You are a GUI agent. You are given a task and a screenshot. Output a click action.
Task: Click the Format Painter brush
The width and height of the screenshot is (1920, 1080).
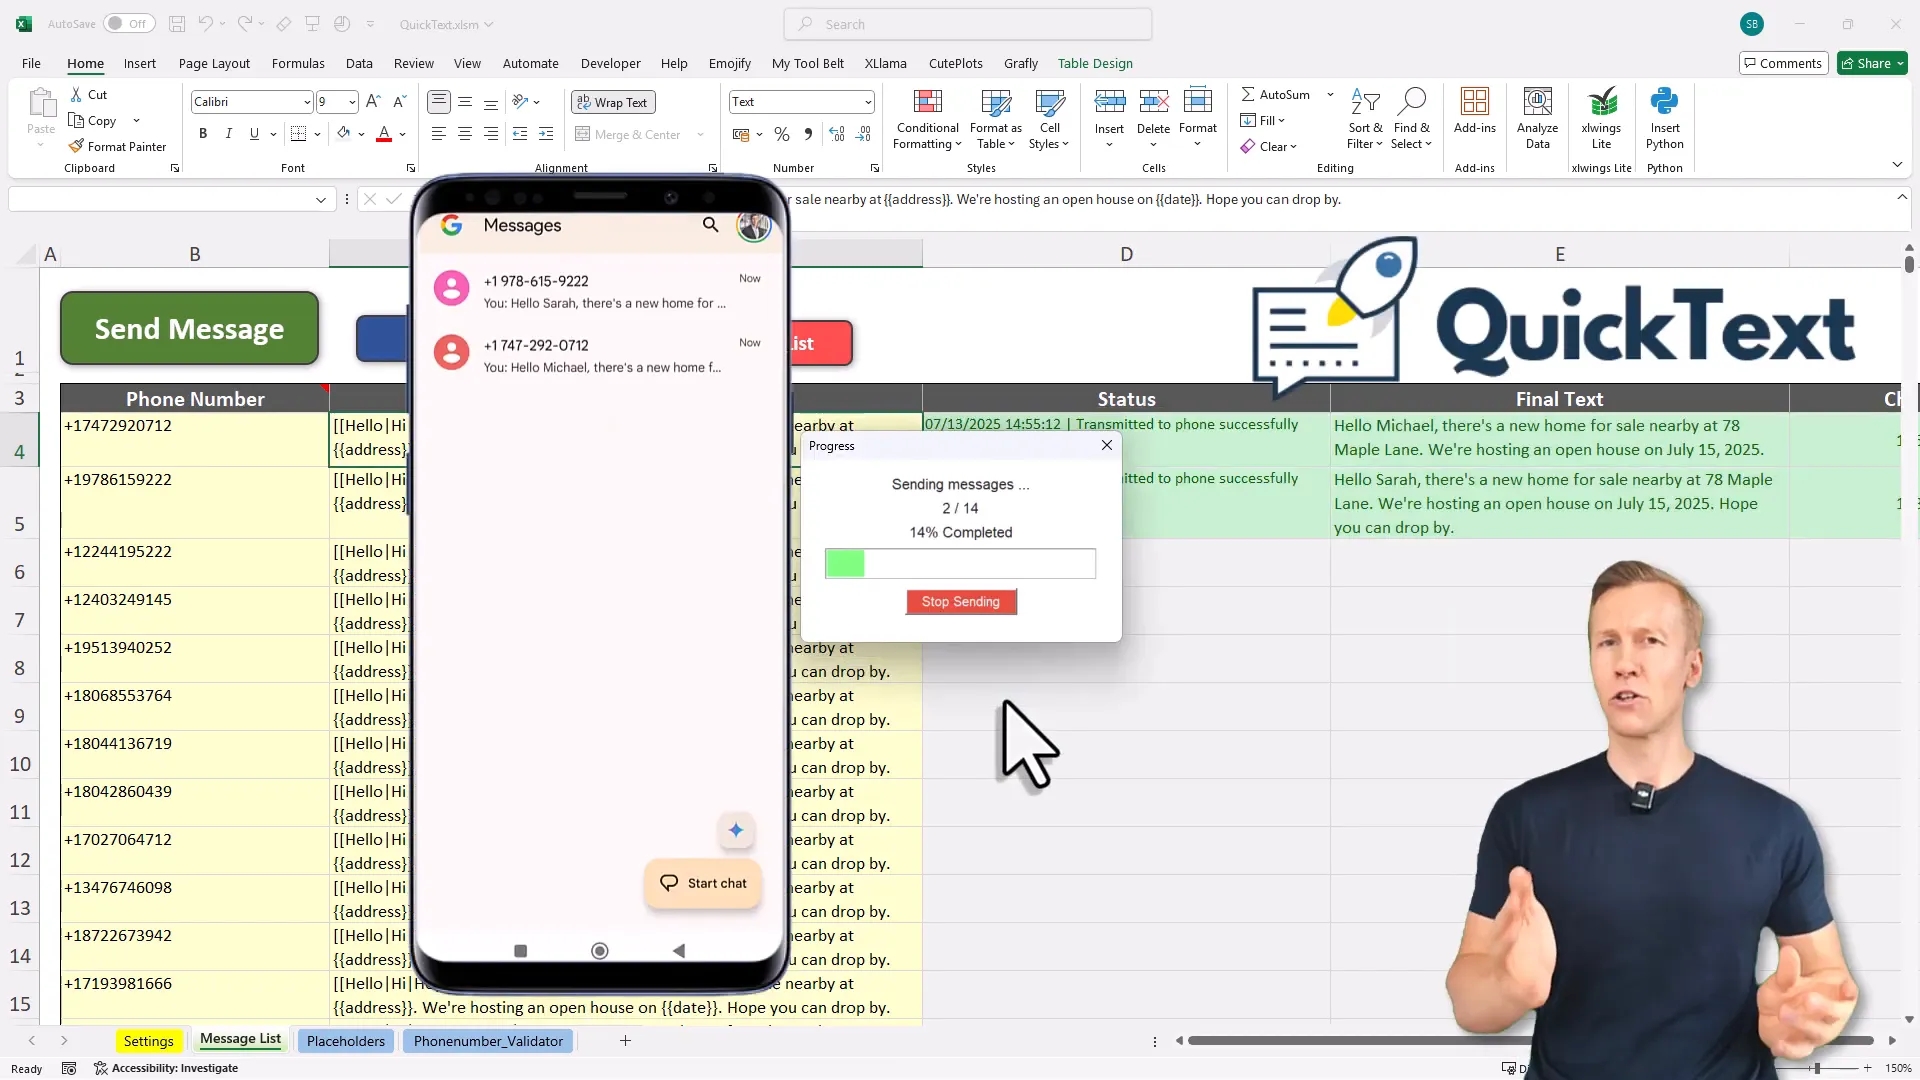pyautogui.click(x=76, y=146)
